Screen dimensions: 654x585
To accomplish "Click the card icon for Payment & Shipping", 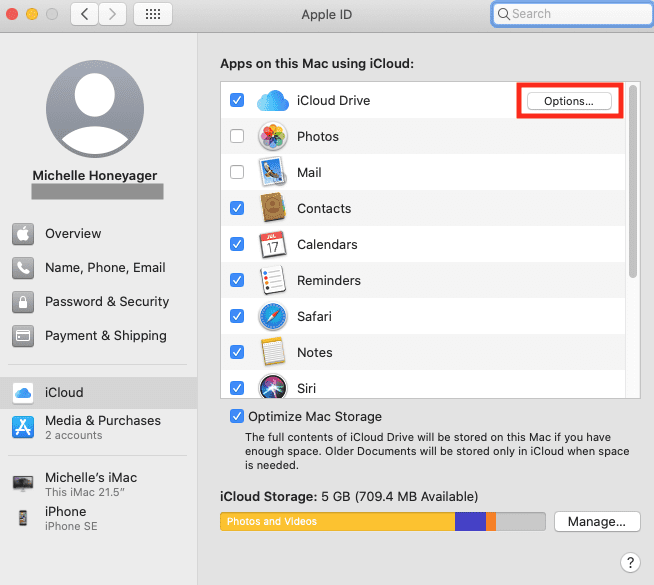I will tap(23, 336).
